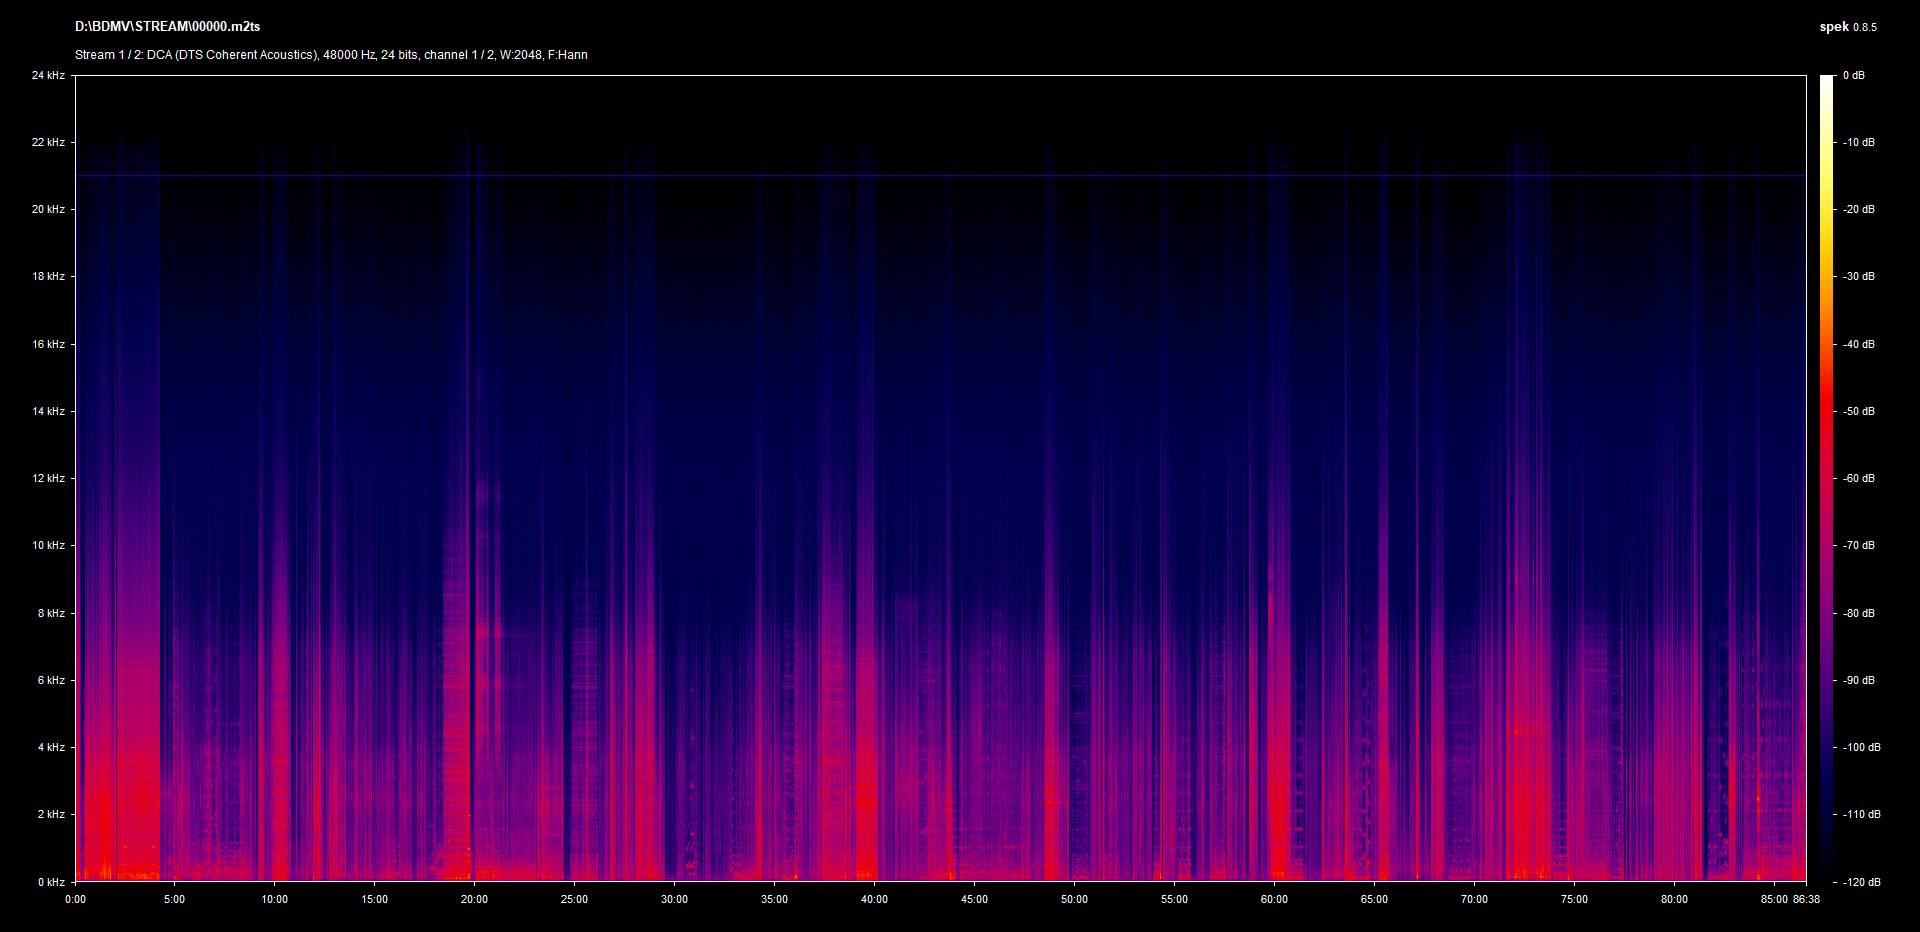Click the 2 kHz frequency label

[x=51, y=814]
